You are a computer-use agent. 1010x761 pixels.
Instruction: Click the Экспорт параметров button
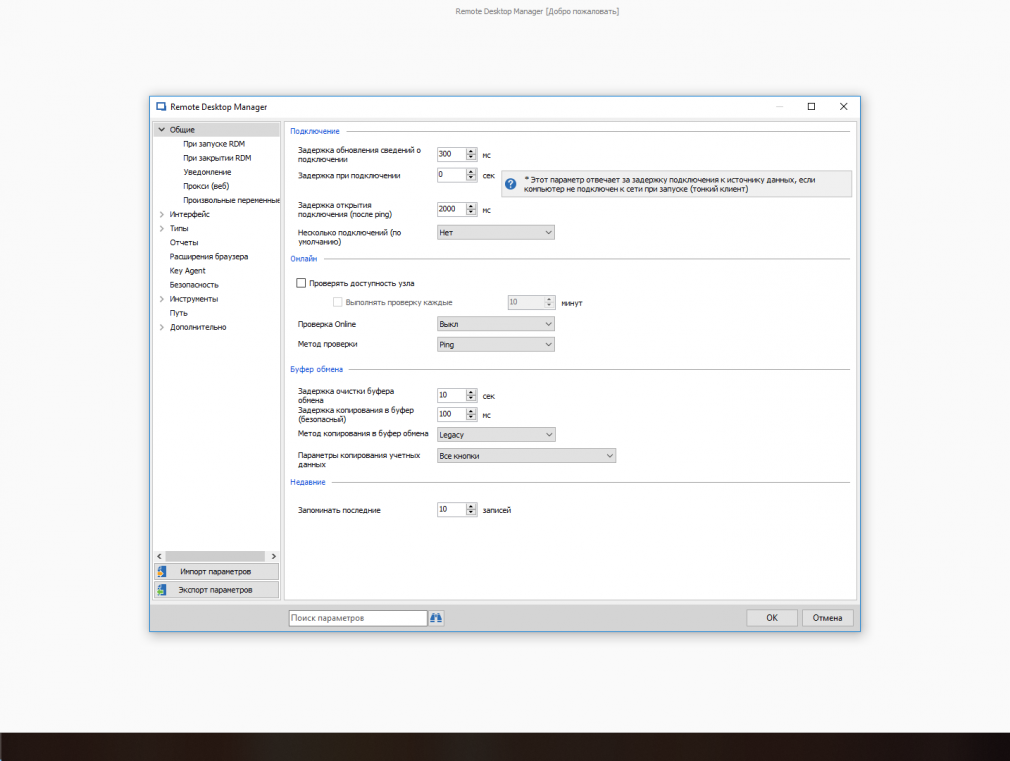(216, 590)
